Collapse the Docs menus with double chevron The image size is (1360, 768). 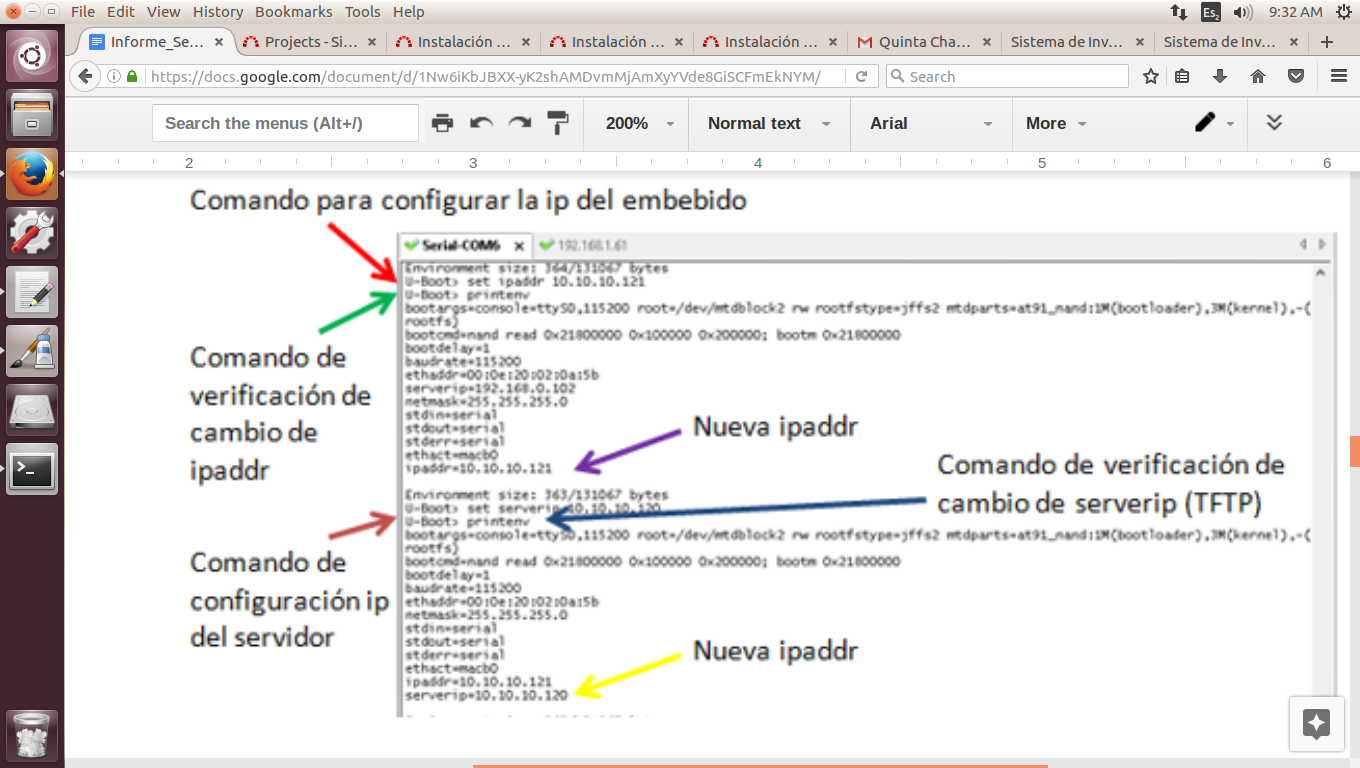tap(1274, 123)
